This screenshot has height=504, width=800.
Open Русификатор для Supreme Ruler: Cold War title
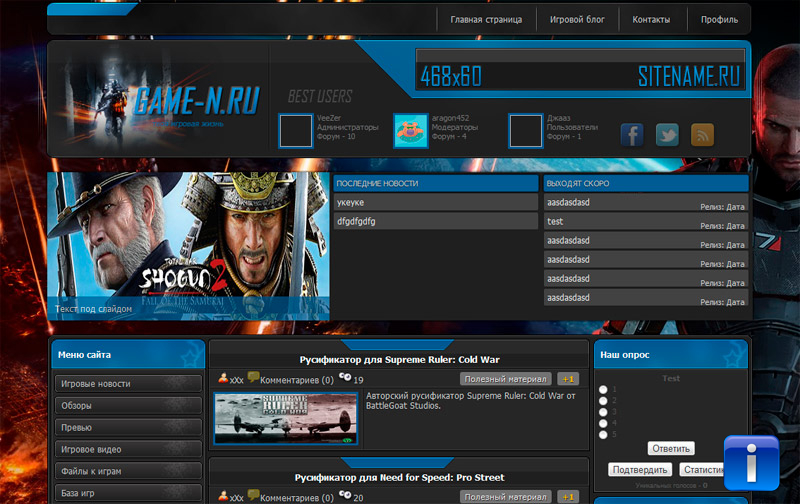click(399, 360)
